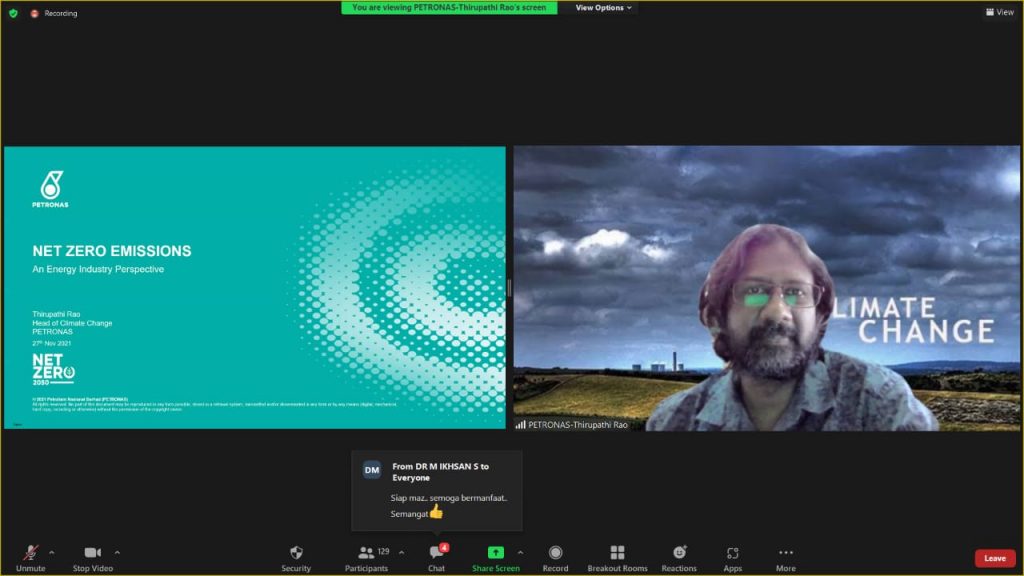Viewport: 1024px width, 576px height.
Task: Change layout using the View button
Action: pos(1000,12)
